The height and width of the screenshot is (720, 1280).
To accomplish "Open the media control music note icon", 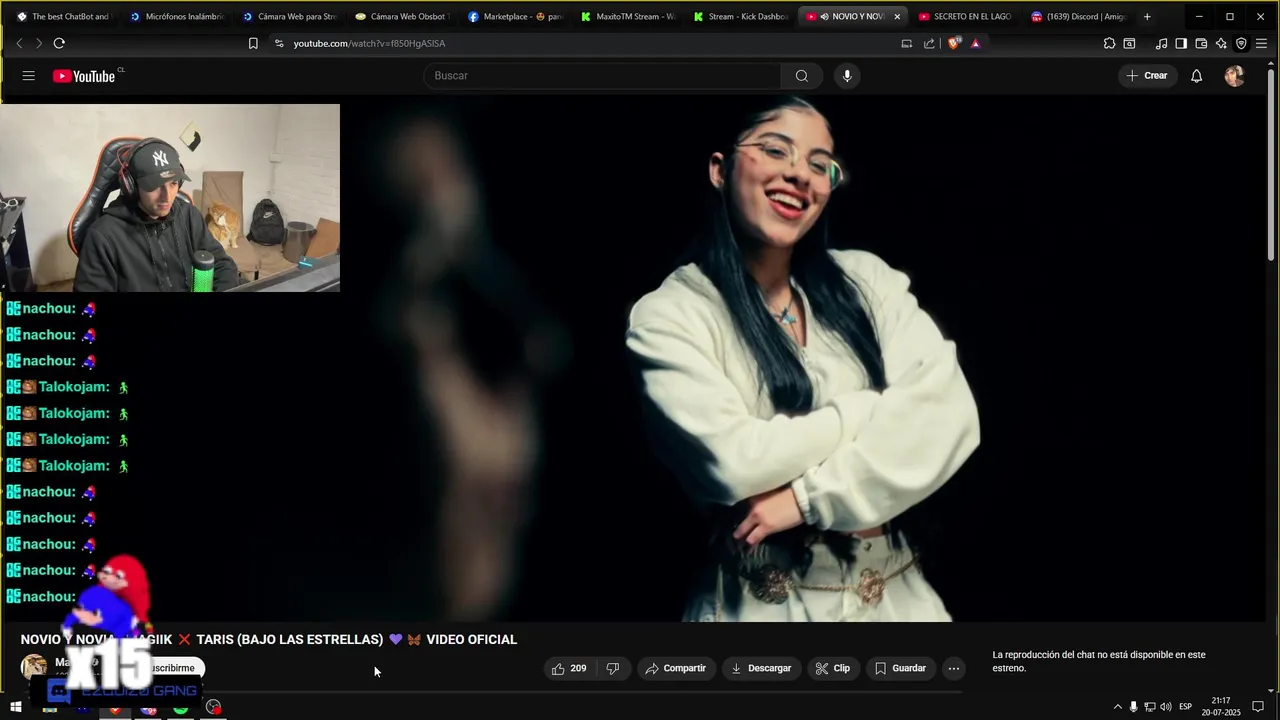I will [1161, 43].
